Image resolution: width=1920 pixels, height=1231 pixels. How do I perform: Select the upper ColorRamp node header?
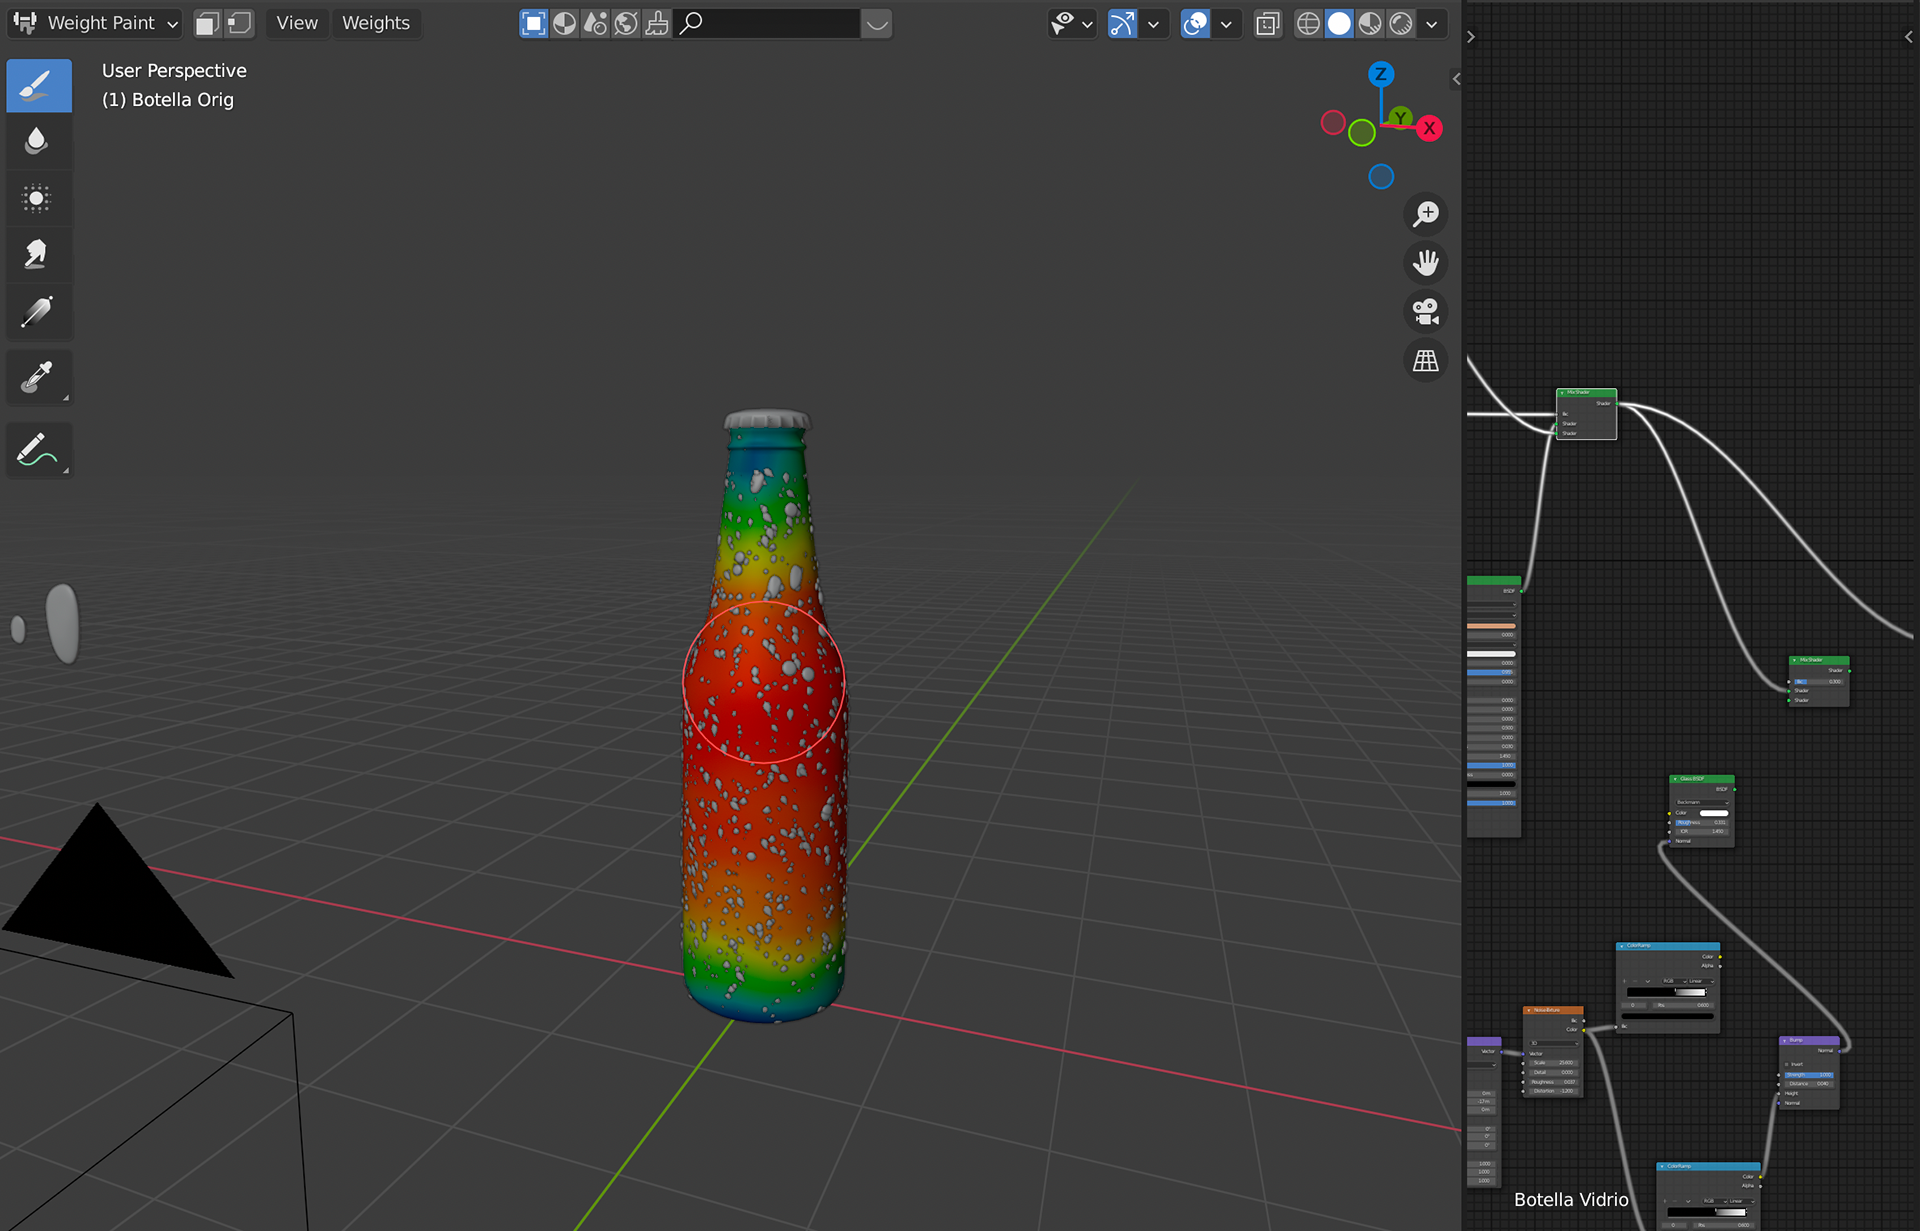pyautogui.click(x=1668, y=946)
